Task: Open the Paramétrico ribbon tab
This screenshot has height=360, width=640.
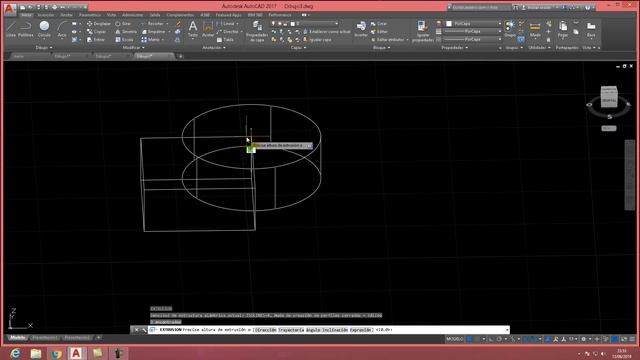Action: (x=90, y=15)
